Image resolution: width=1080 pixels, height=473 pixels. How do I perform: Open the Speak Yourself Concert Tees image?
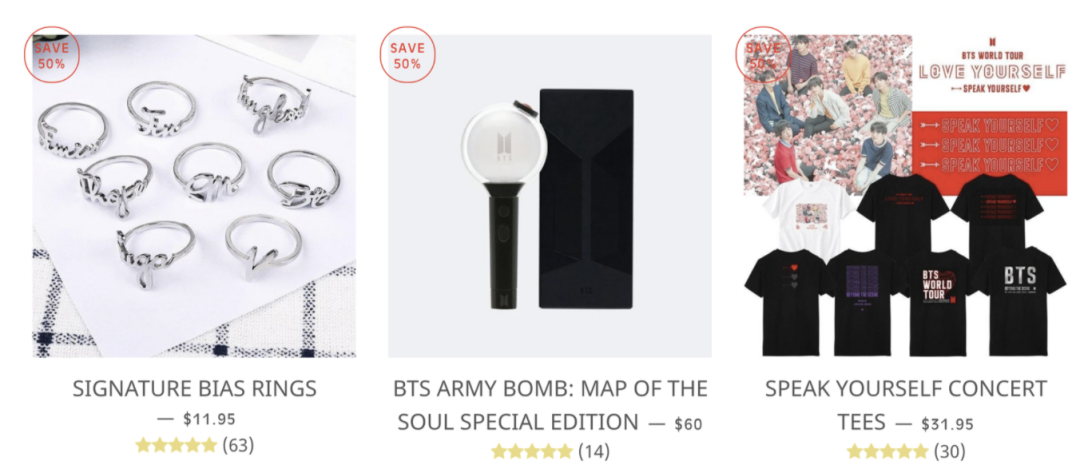click(906, 196)
